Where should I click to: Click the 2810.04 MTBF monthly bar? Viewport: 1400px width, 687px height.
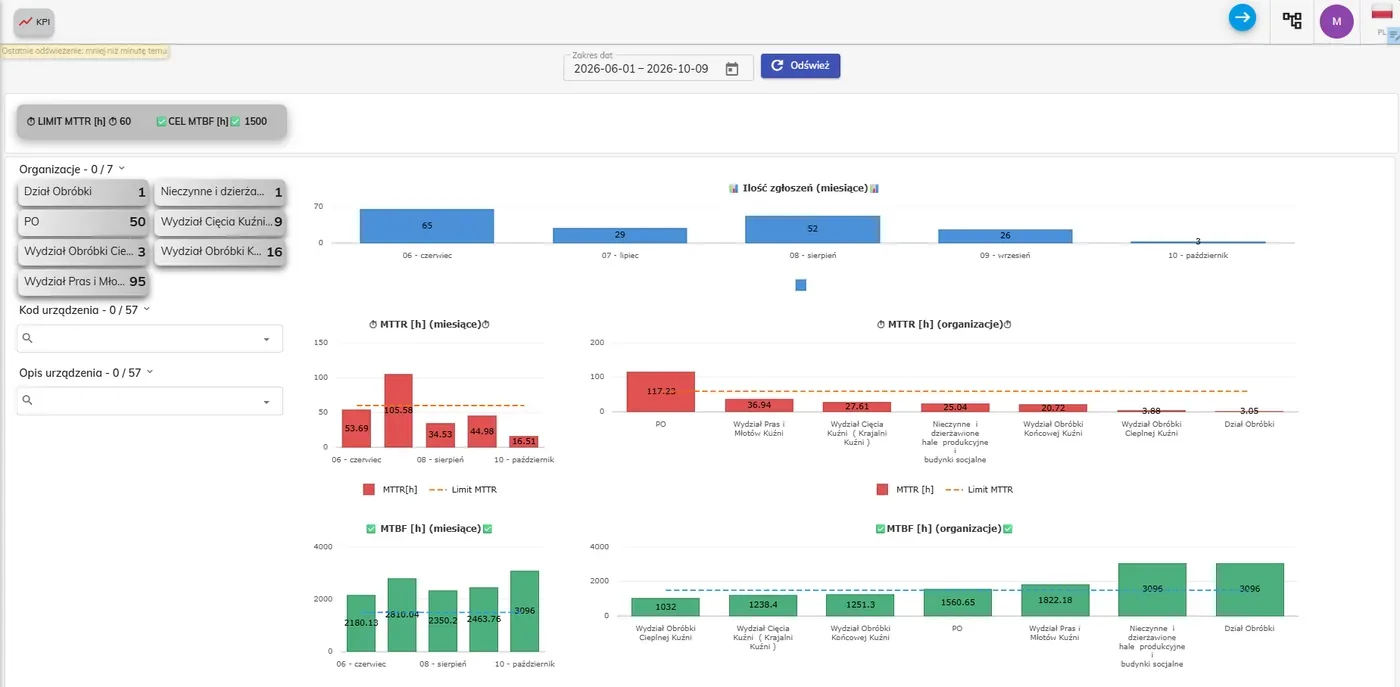point(402,615)
